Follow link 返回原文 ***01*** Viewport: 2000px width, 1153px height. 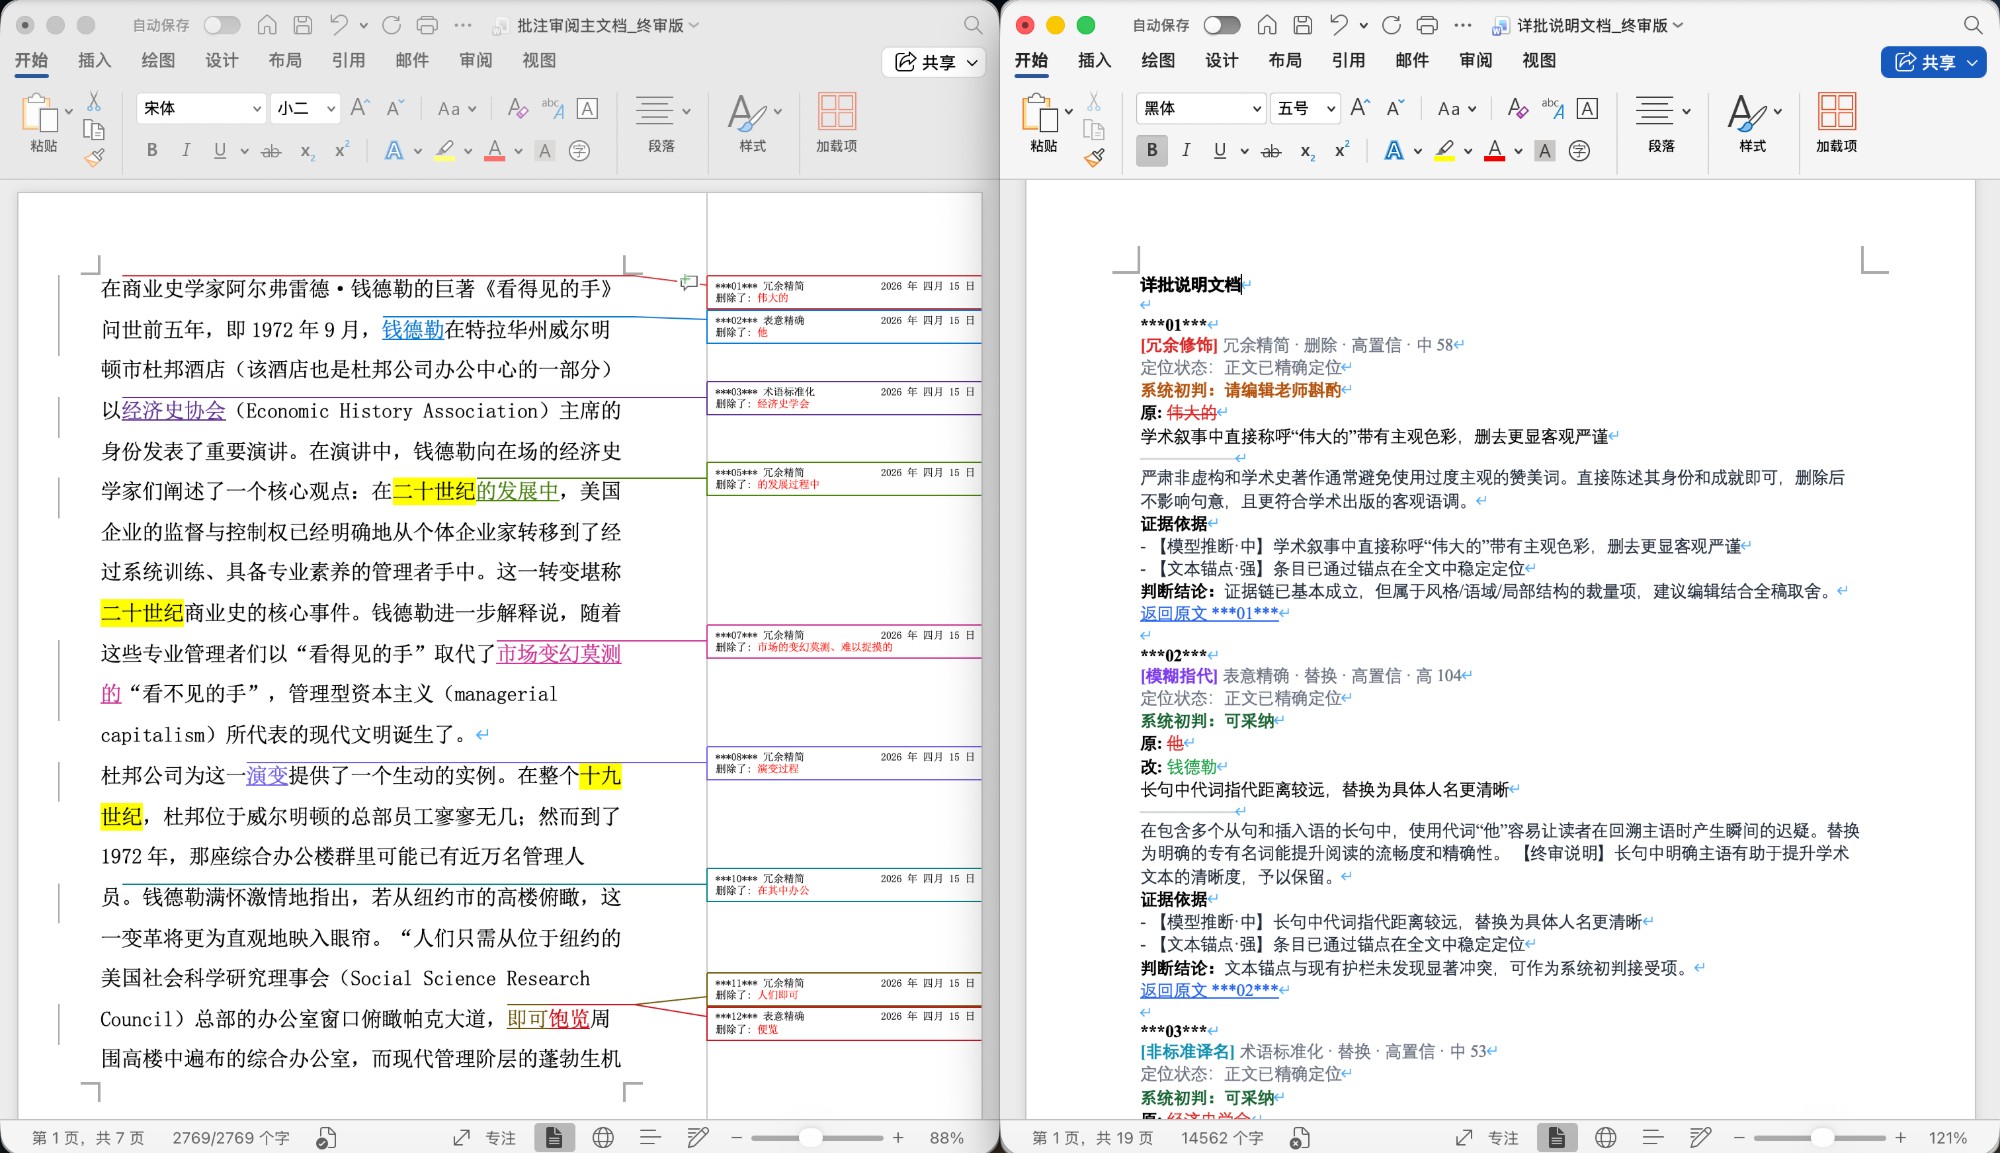point(1209,613)
